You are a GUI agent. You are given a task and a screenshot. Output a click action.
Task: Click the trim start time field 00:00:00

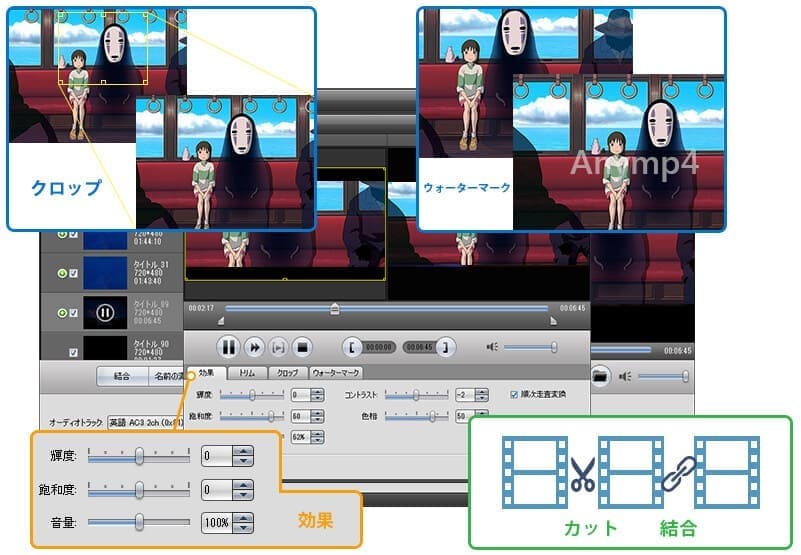point(379,348)
